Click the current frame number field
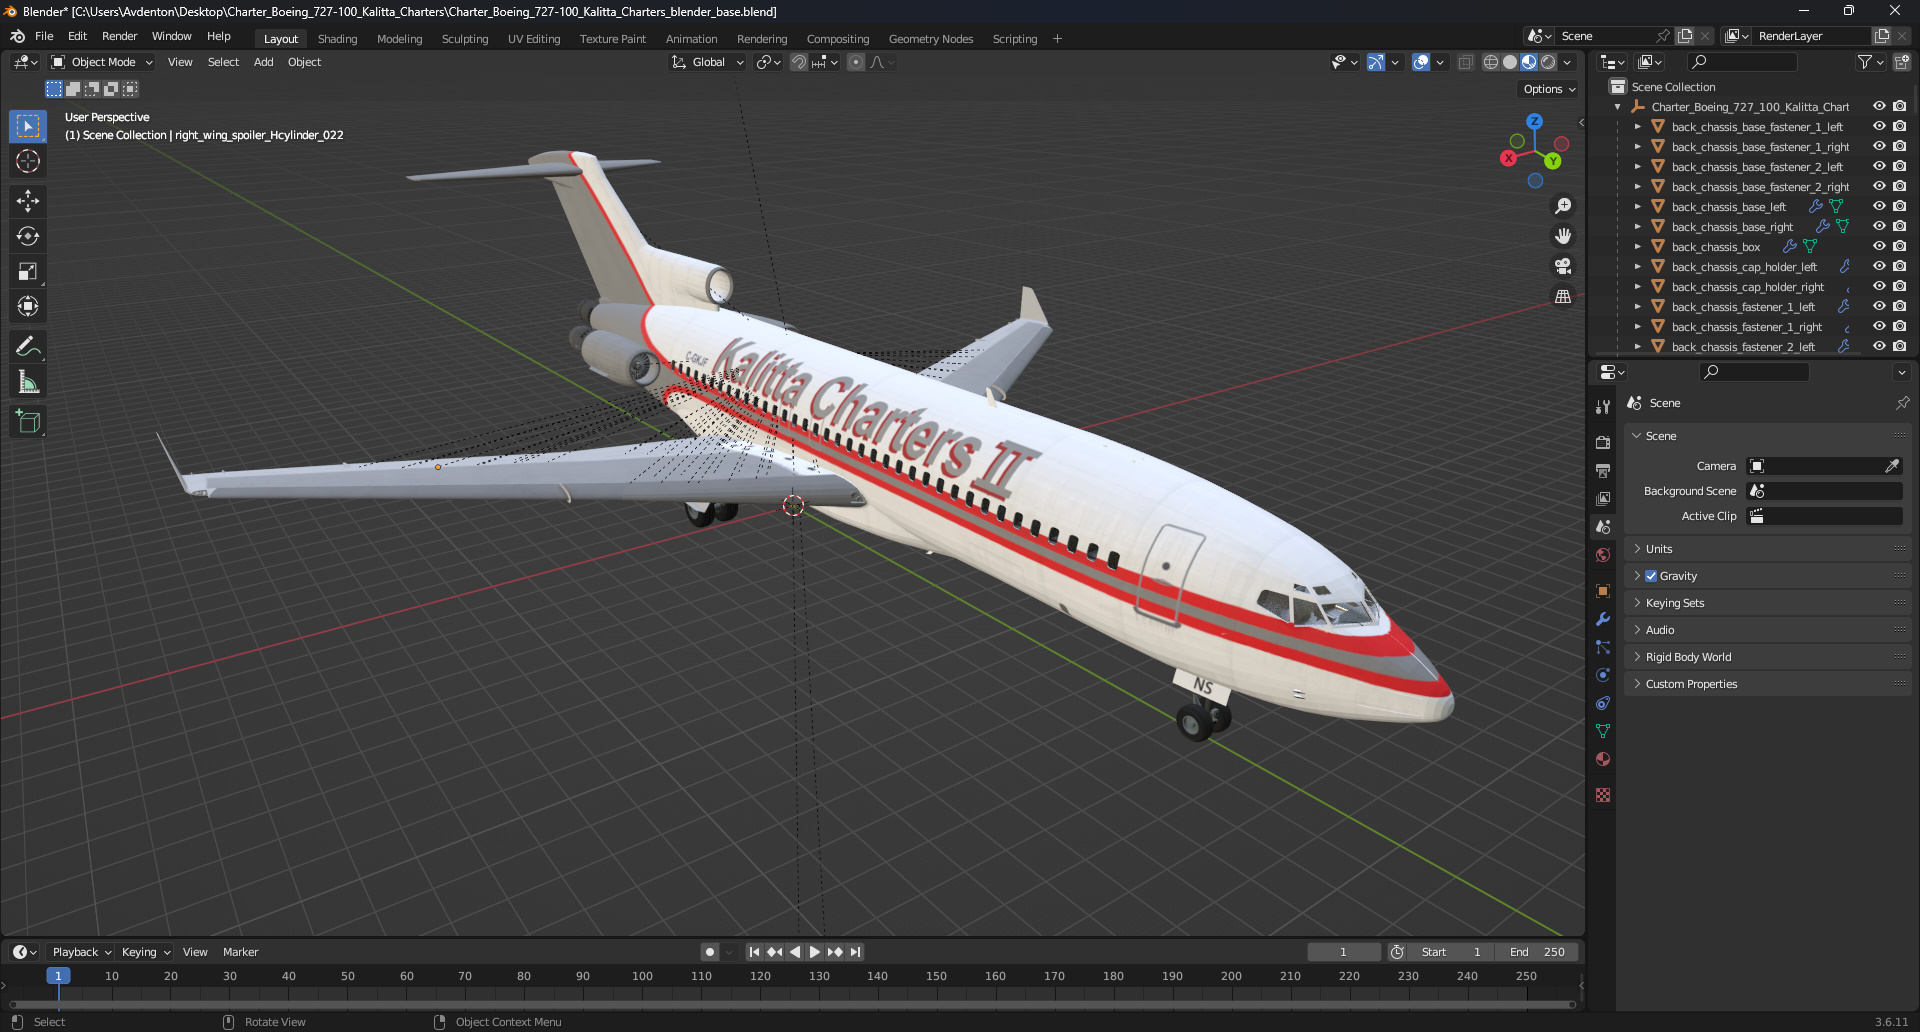 [x=1344, y=952]
